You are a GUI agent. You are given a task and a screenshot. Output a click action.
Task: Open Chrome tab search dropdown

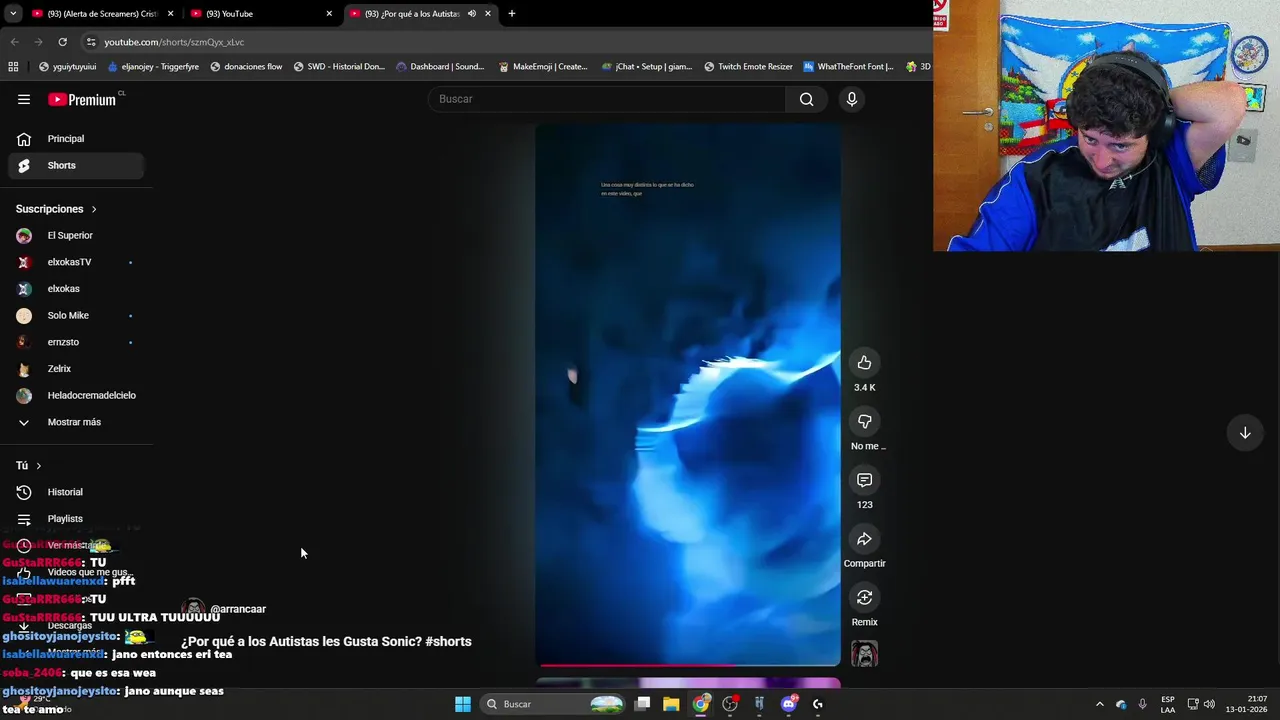[13, 14]
